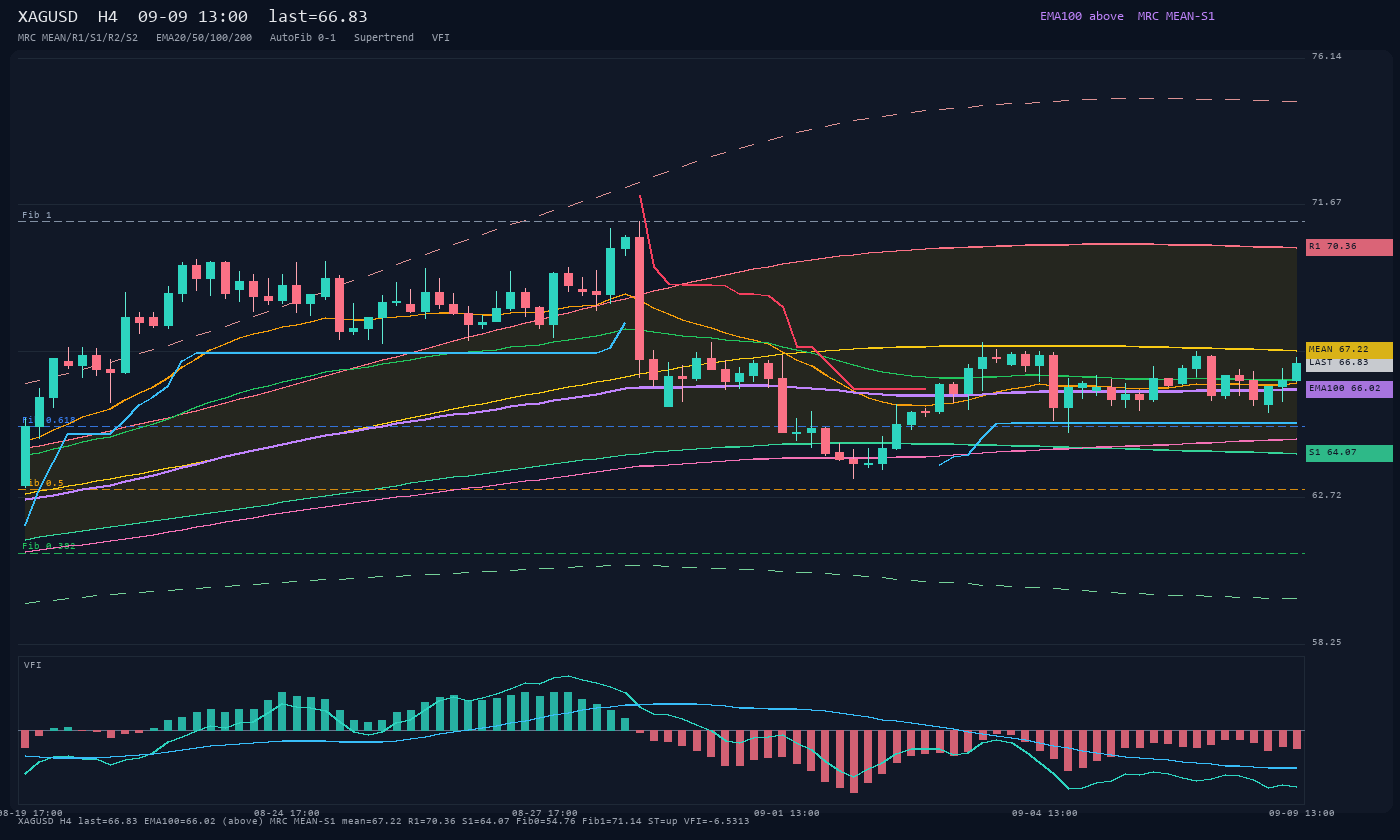Click the VFI panel title label
Image resolution: width=1400 pixels, height=840 pixels.
[33, 665]
